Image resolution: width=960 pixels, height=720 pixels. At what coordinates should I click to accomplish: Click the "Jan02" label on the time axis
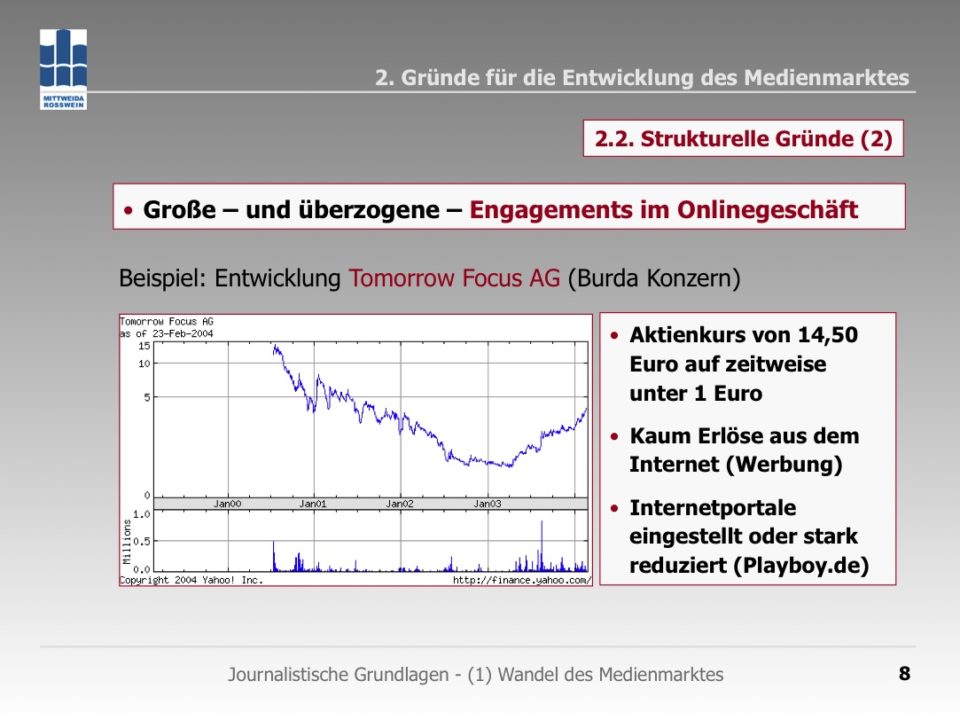[x=400, y=504]
